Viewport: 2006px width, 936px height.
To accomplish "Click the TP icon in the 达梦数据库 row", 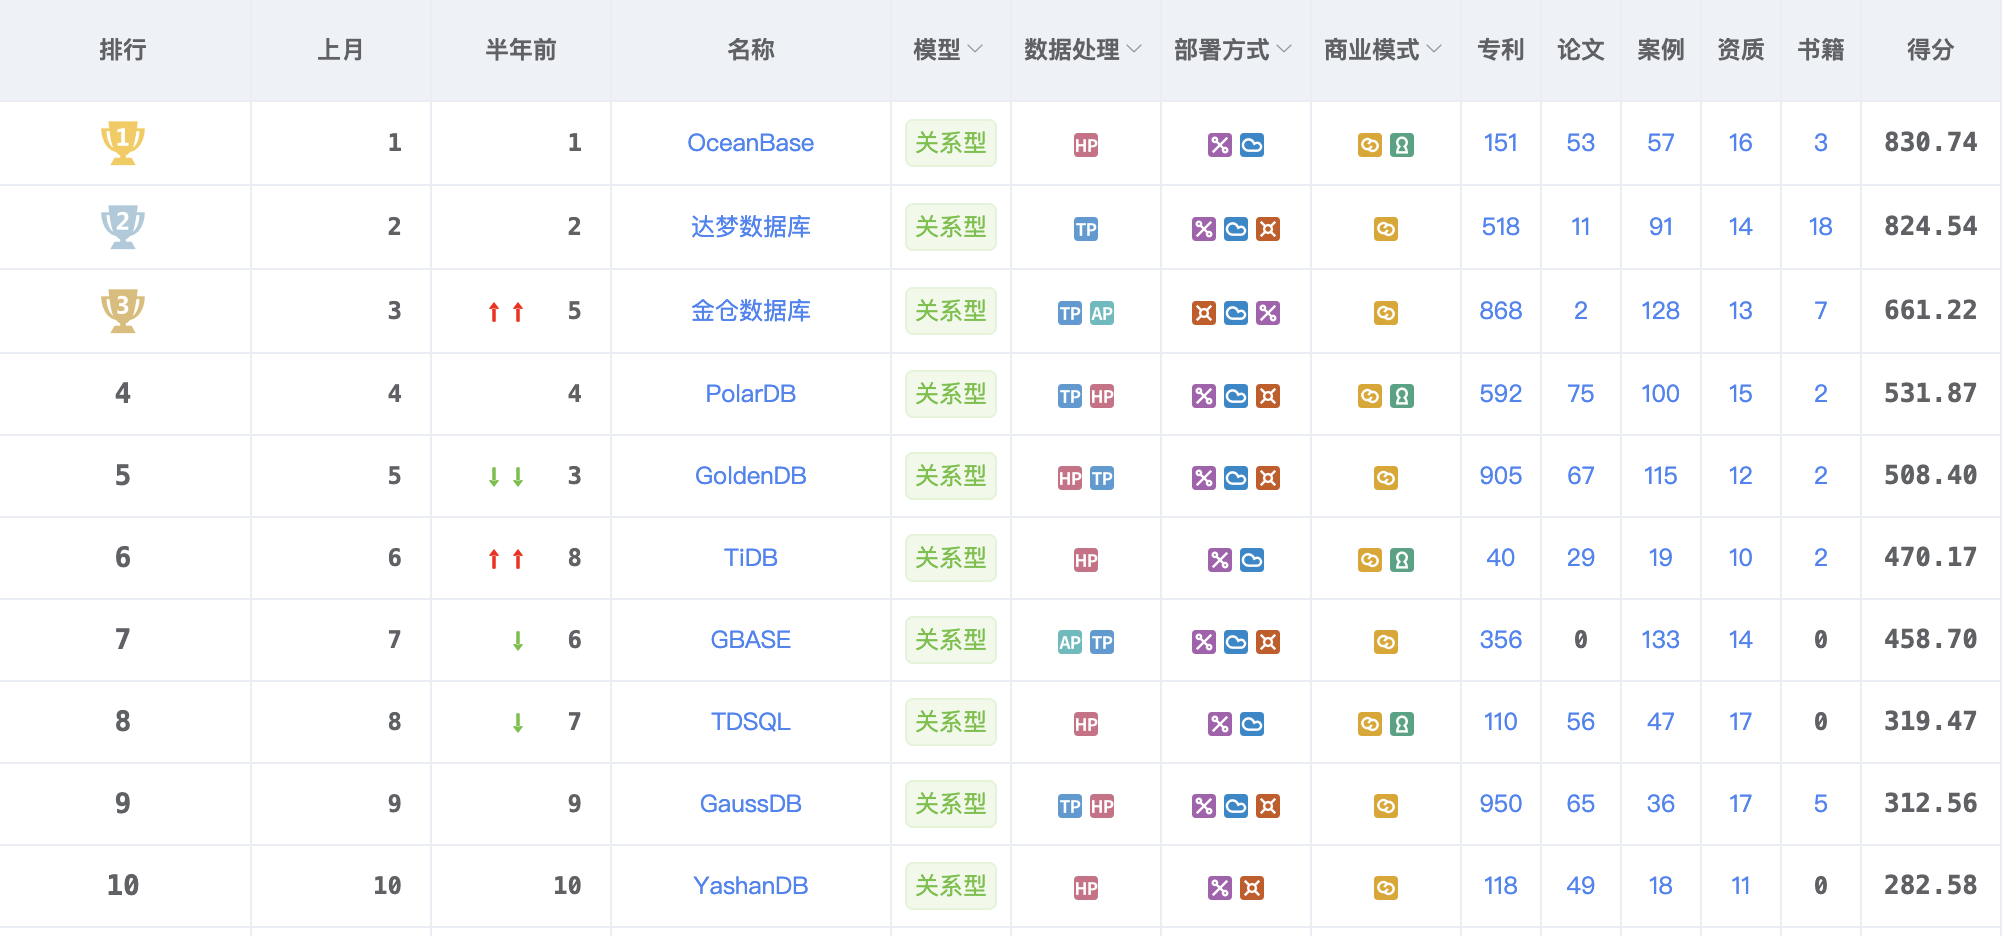I will click(1086, 229).
